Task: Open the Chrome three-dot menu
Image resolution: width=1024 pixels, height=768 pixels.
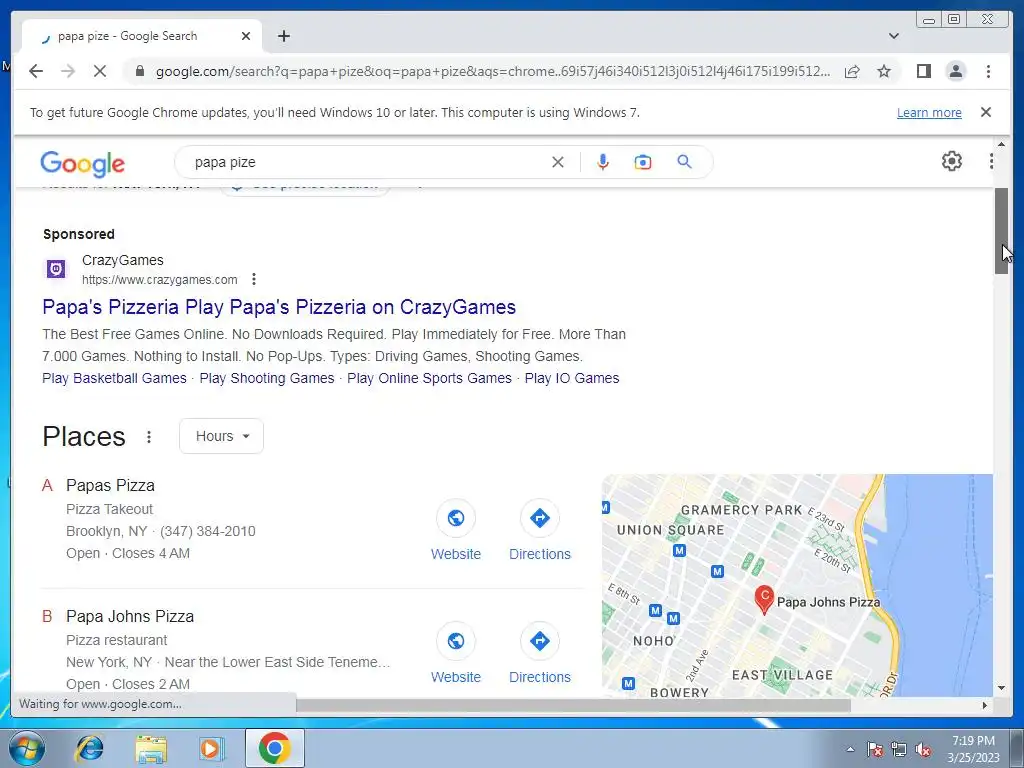Action: point(988,71)
